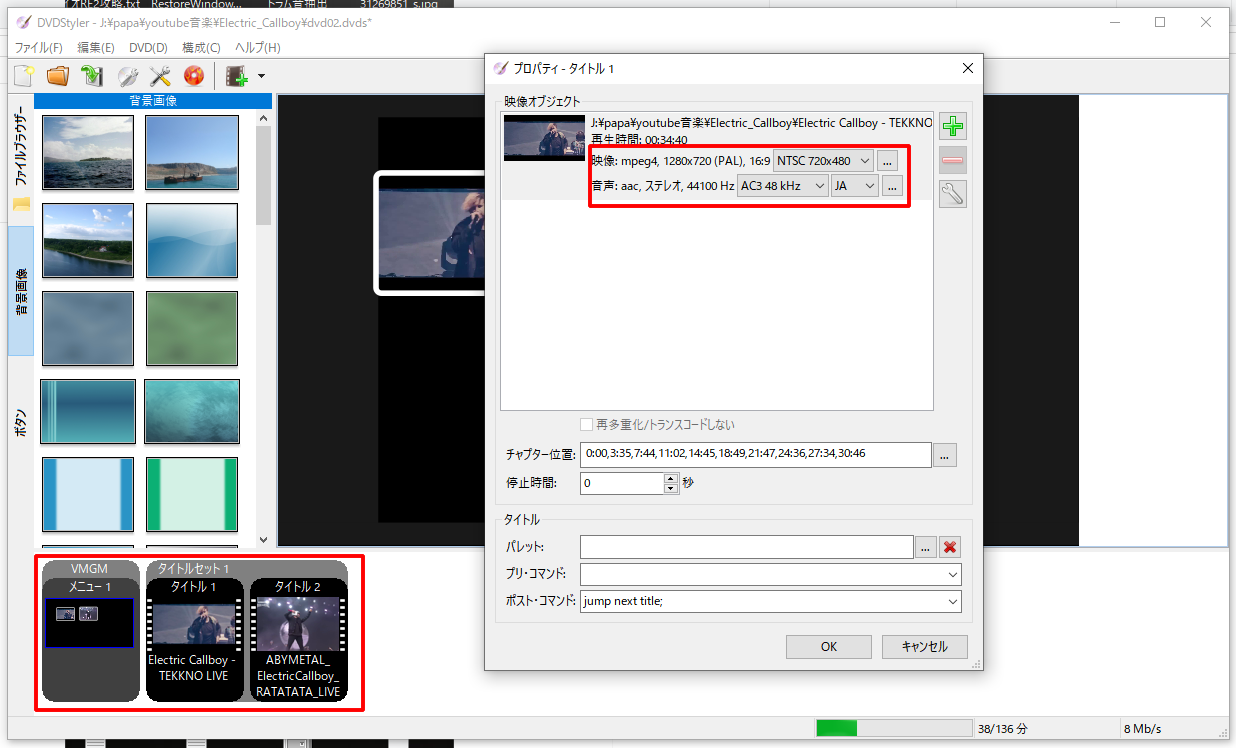
Task: Add a video object with green plus
Action: (953, 127)
